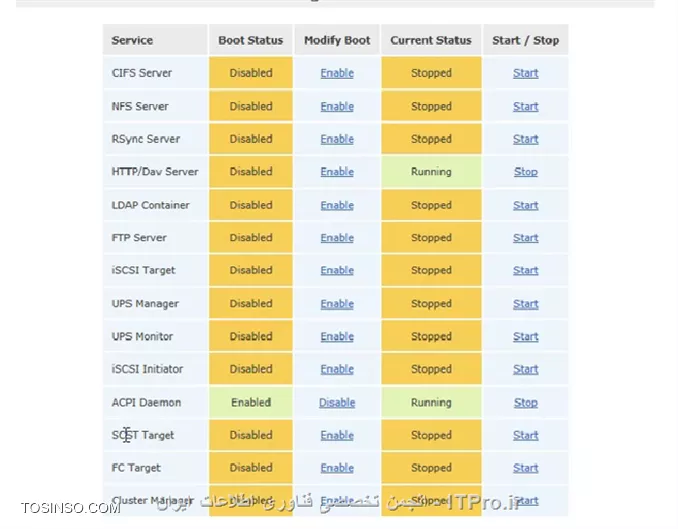Enable SCST Target at boot

tap(337, 436)
